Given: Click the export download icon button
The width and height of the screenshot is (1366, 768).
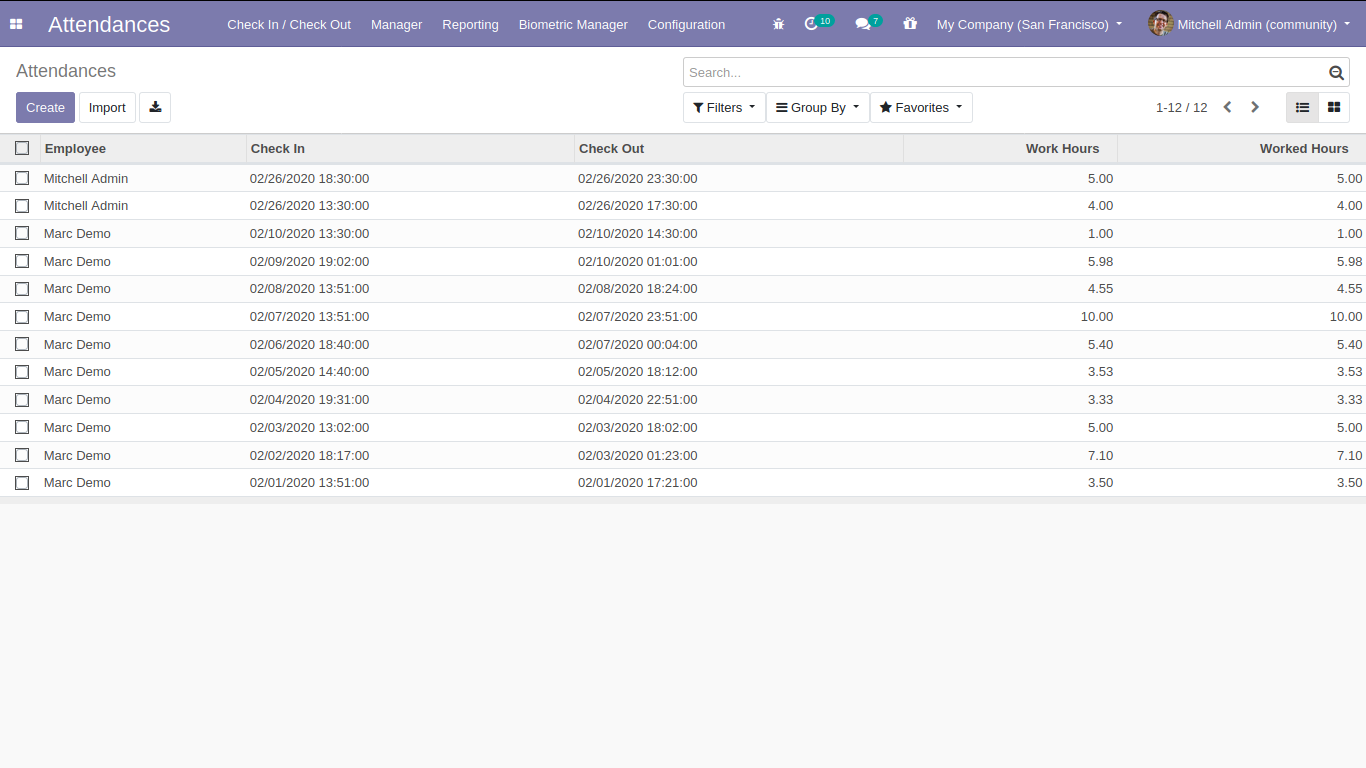Looking at the screenshot, I should pyautogui.click(x=155, y=108).
